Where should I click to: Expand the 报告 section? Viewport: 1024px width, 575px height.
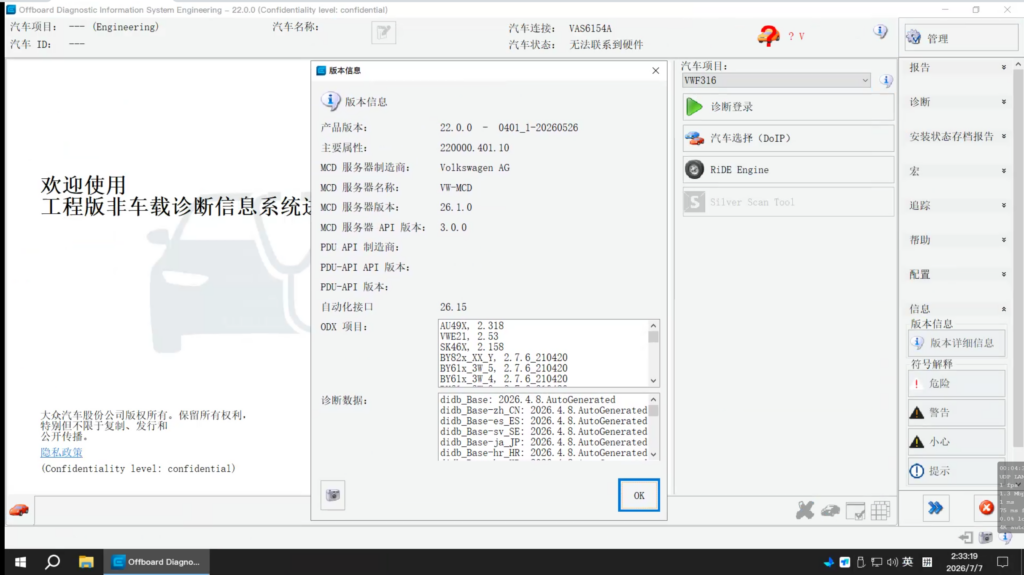tap(957, 67)
